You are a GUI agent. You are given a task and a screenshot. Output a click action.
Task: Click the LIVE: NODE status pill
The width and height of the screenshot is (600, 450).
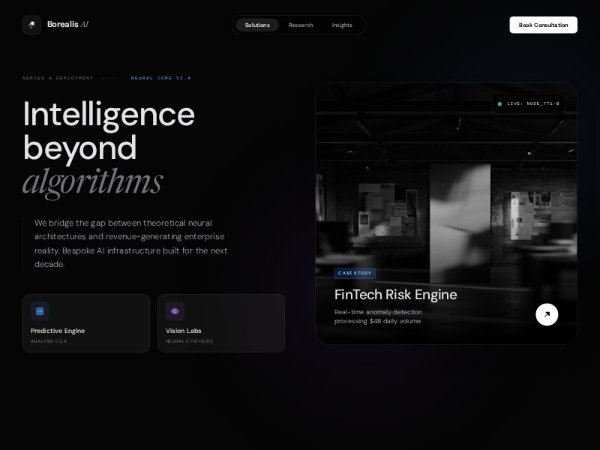tap(528, 104)
